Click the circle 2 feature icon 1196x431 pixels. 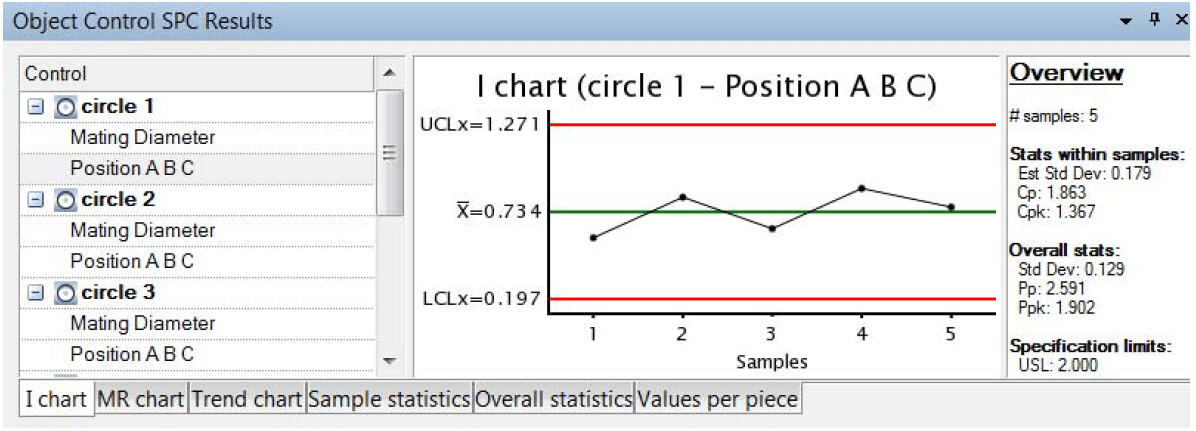click(x=66, y=201)
